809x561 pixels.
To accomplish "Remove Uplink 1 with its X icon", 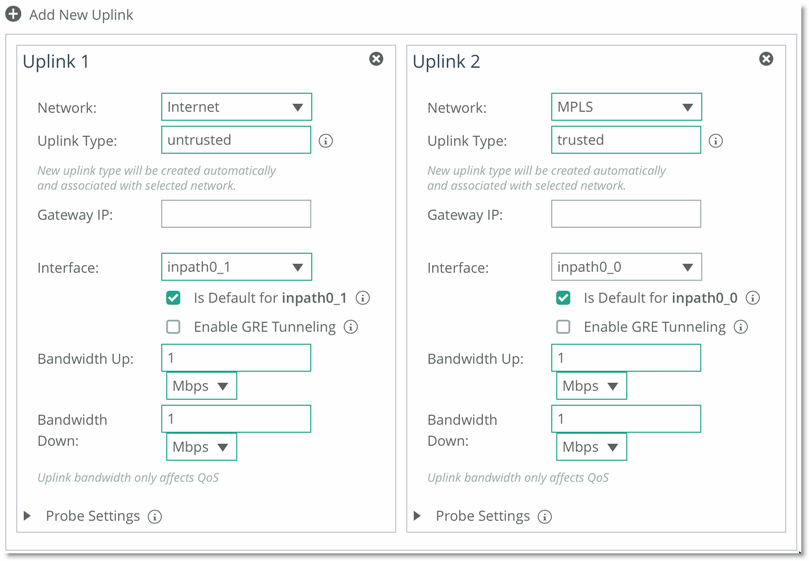I will [376, 59].
